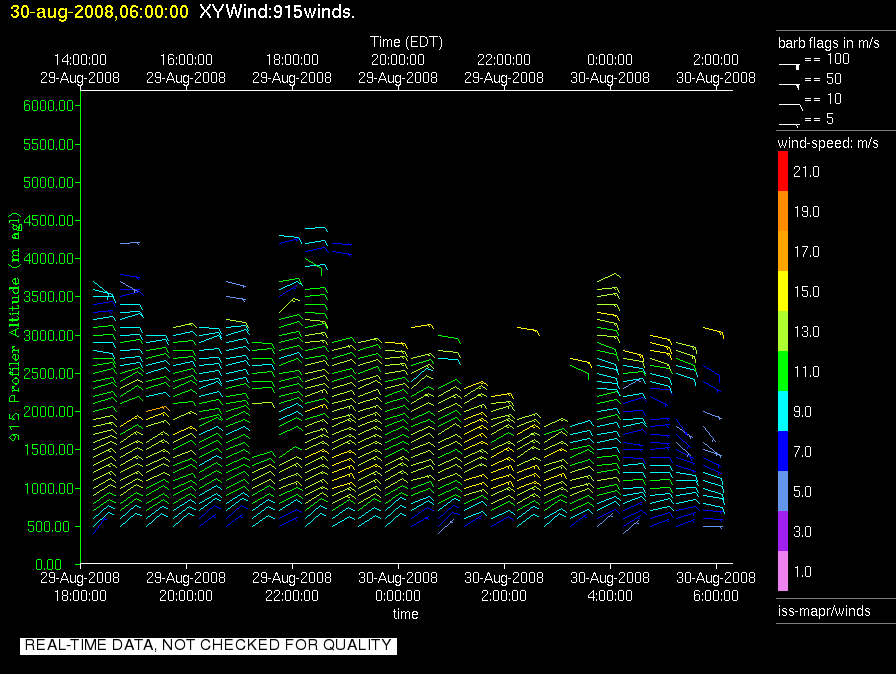Click the 5500.00 altitude tick label
This screenshot has width=896, height=674.
49,145
